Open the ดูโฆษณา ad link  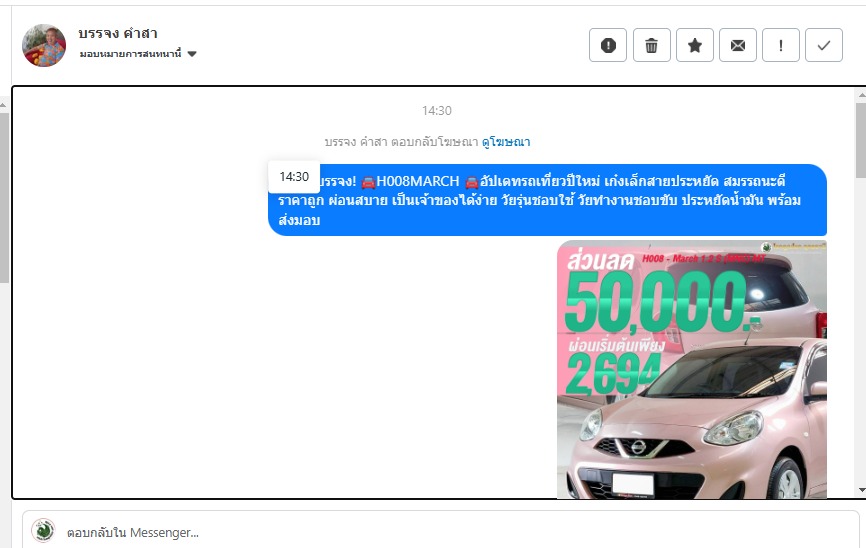506,142
